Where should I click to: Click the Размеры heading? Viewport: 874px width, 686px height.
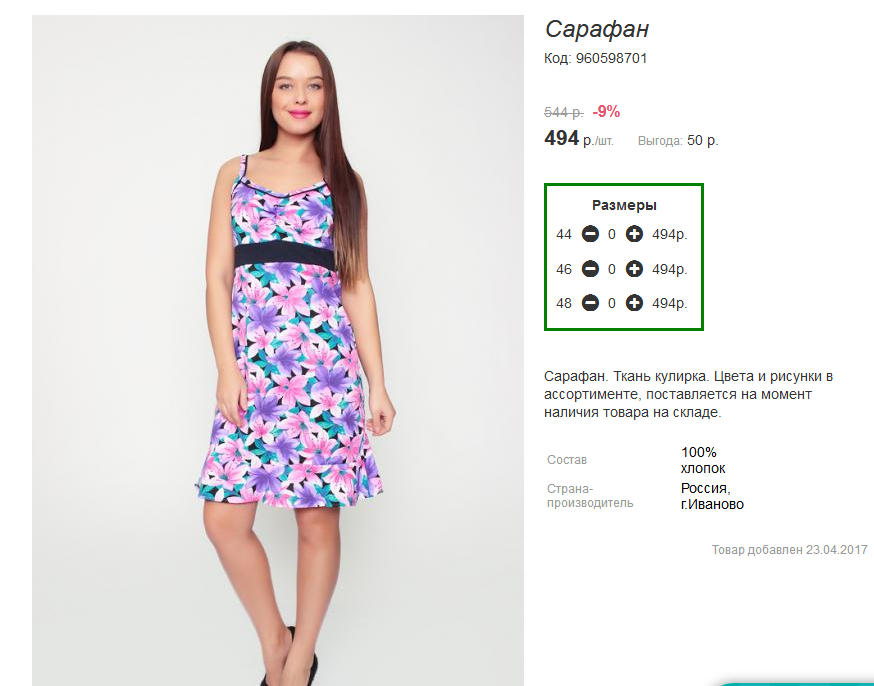click(x=624, y=205)
